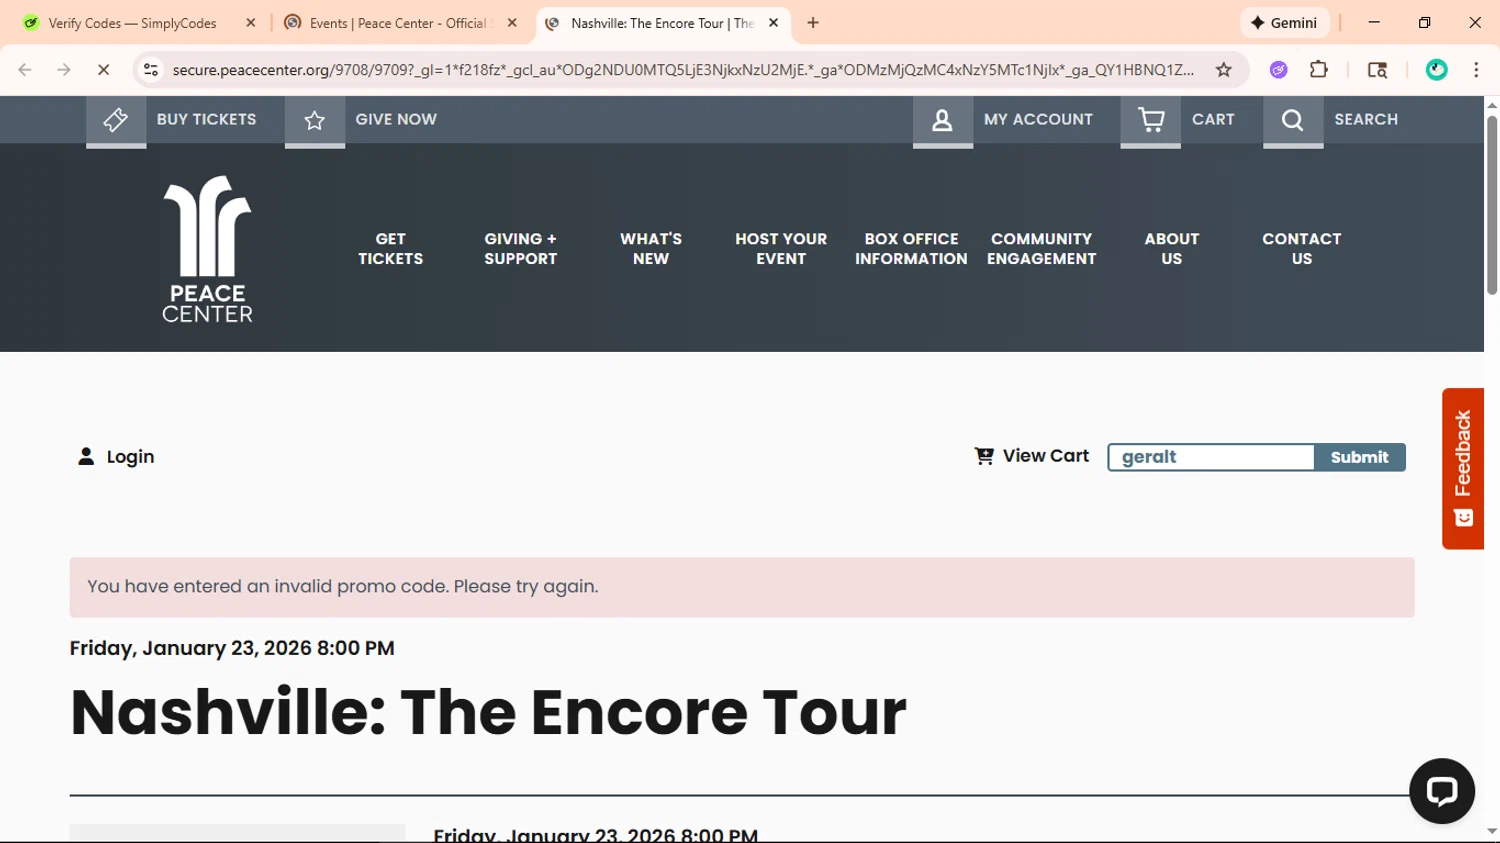Click the Cart text link
The height and width of the screenshot is (843, 1500).
click(x=1213, y=119)
